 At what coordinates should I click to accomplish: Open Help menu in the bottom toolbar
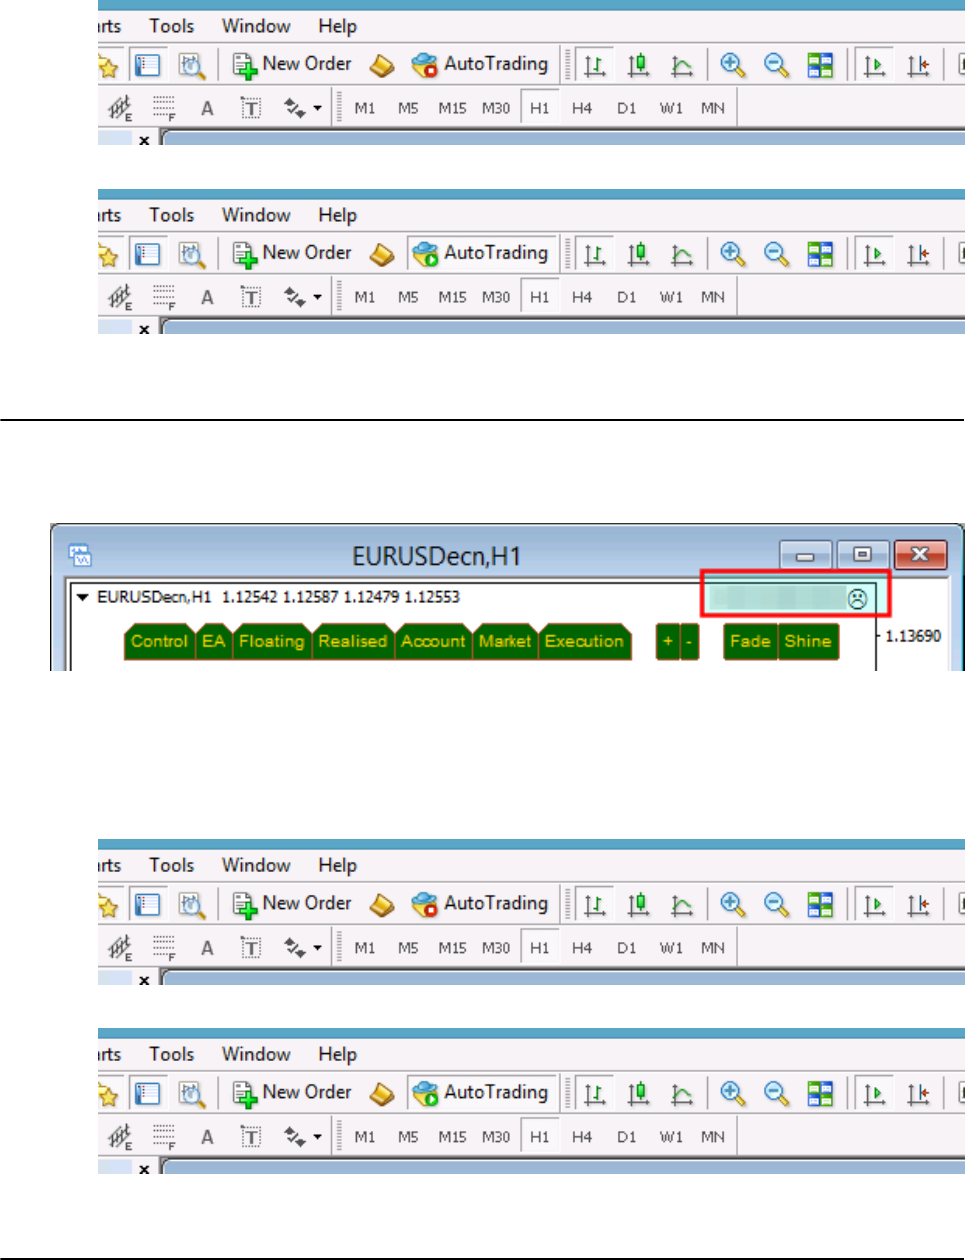click(x=338, y=1054)
